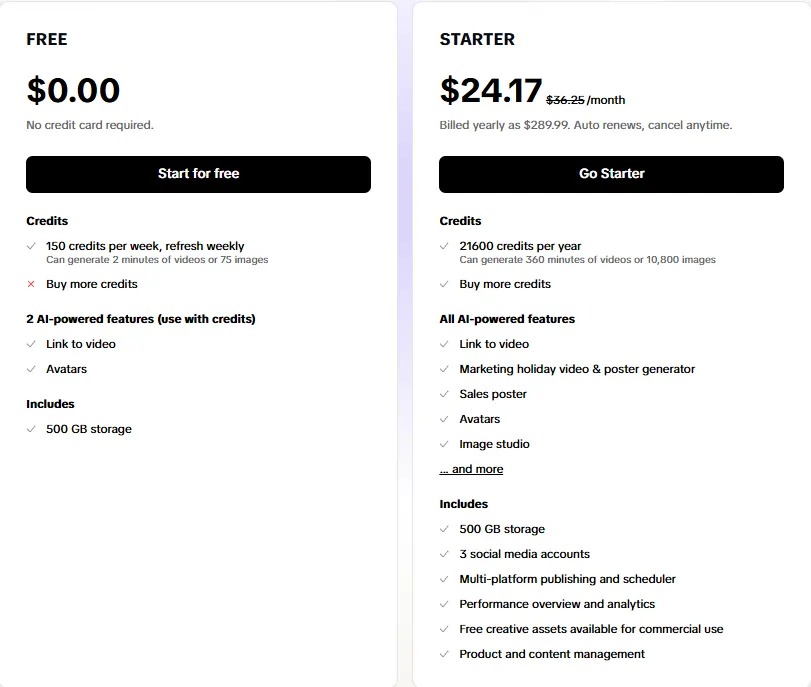This screenshot has height=687, width=811.
Task: Open the ... and more link
Action: tap(471, 468)
